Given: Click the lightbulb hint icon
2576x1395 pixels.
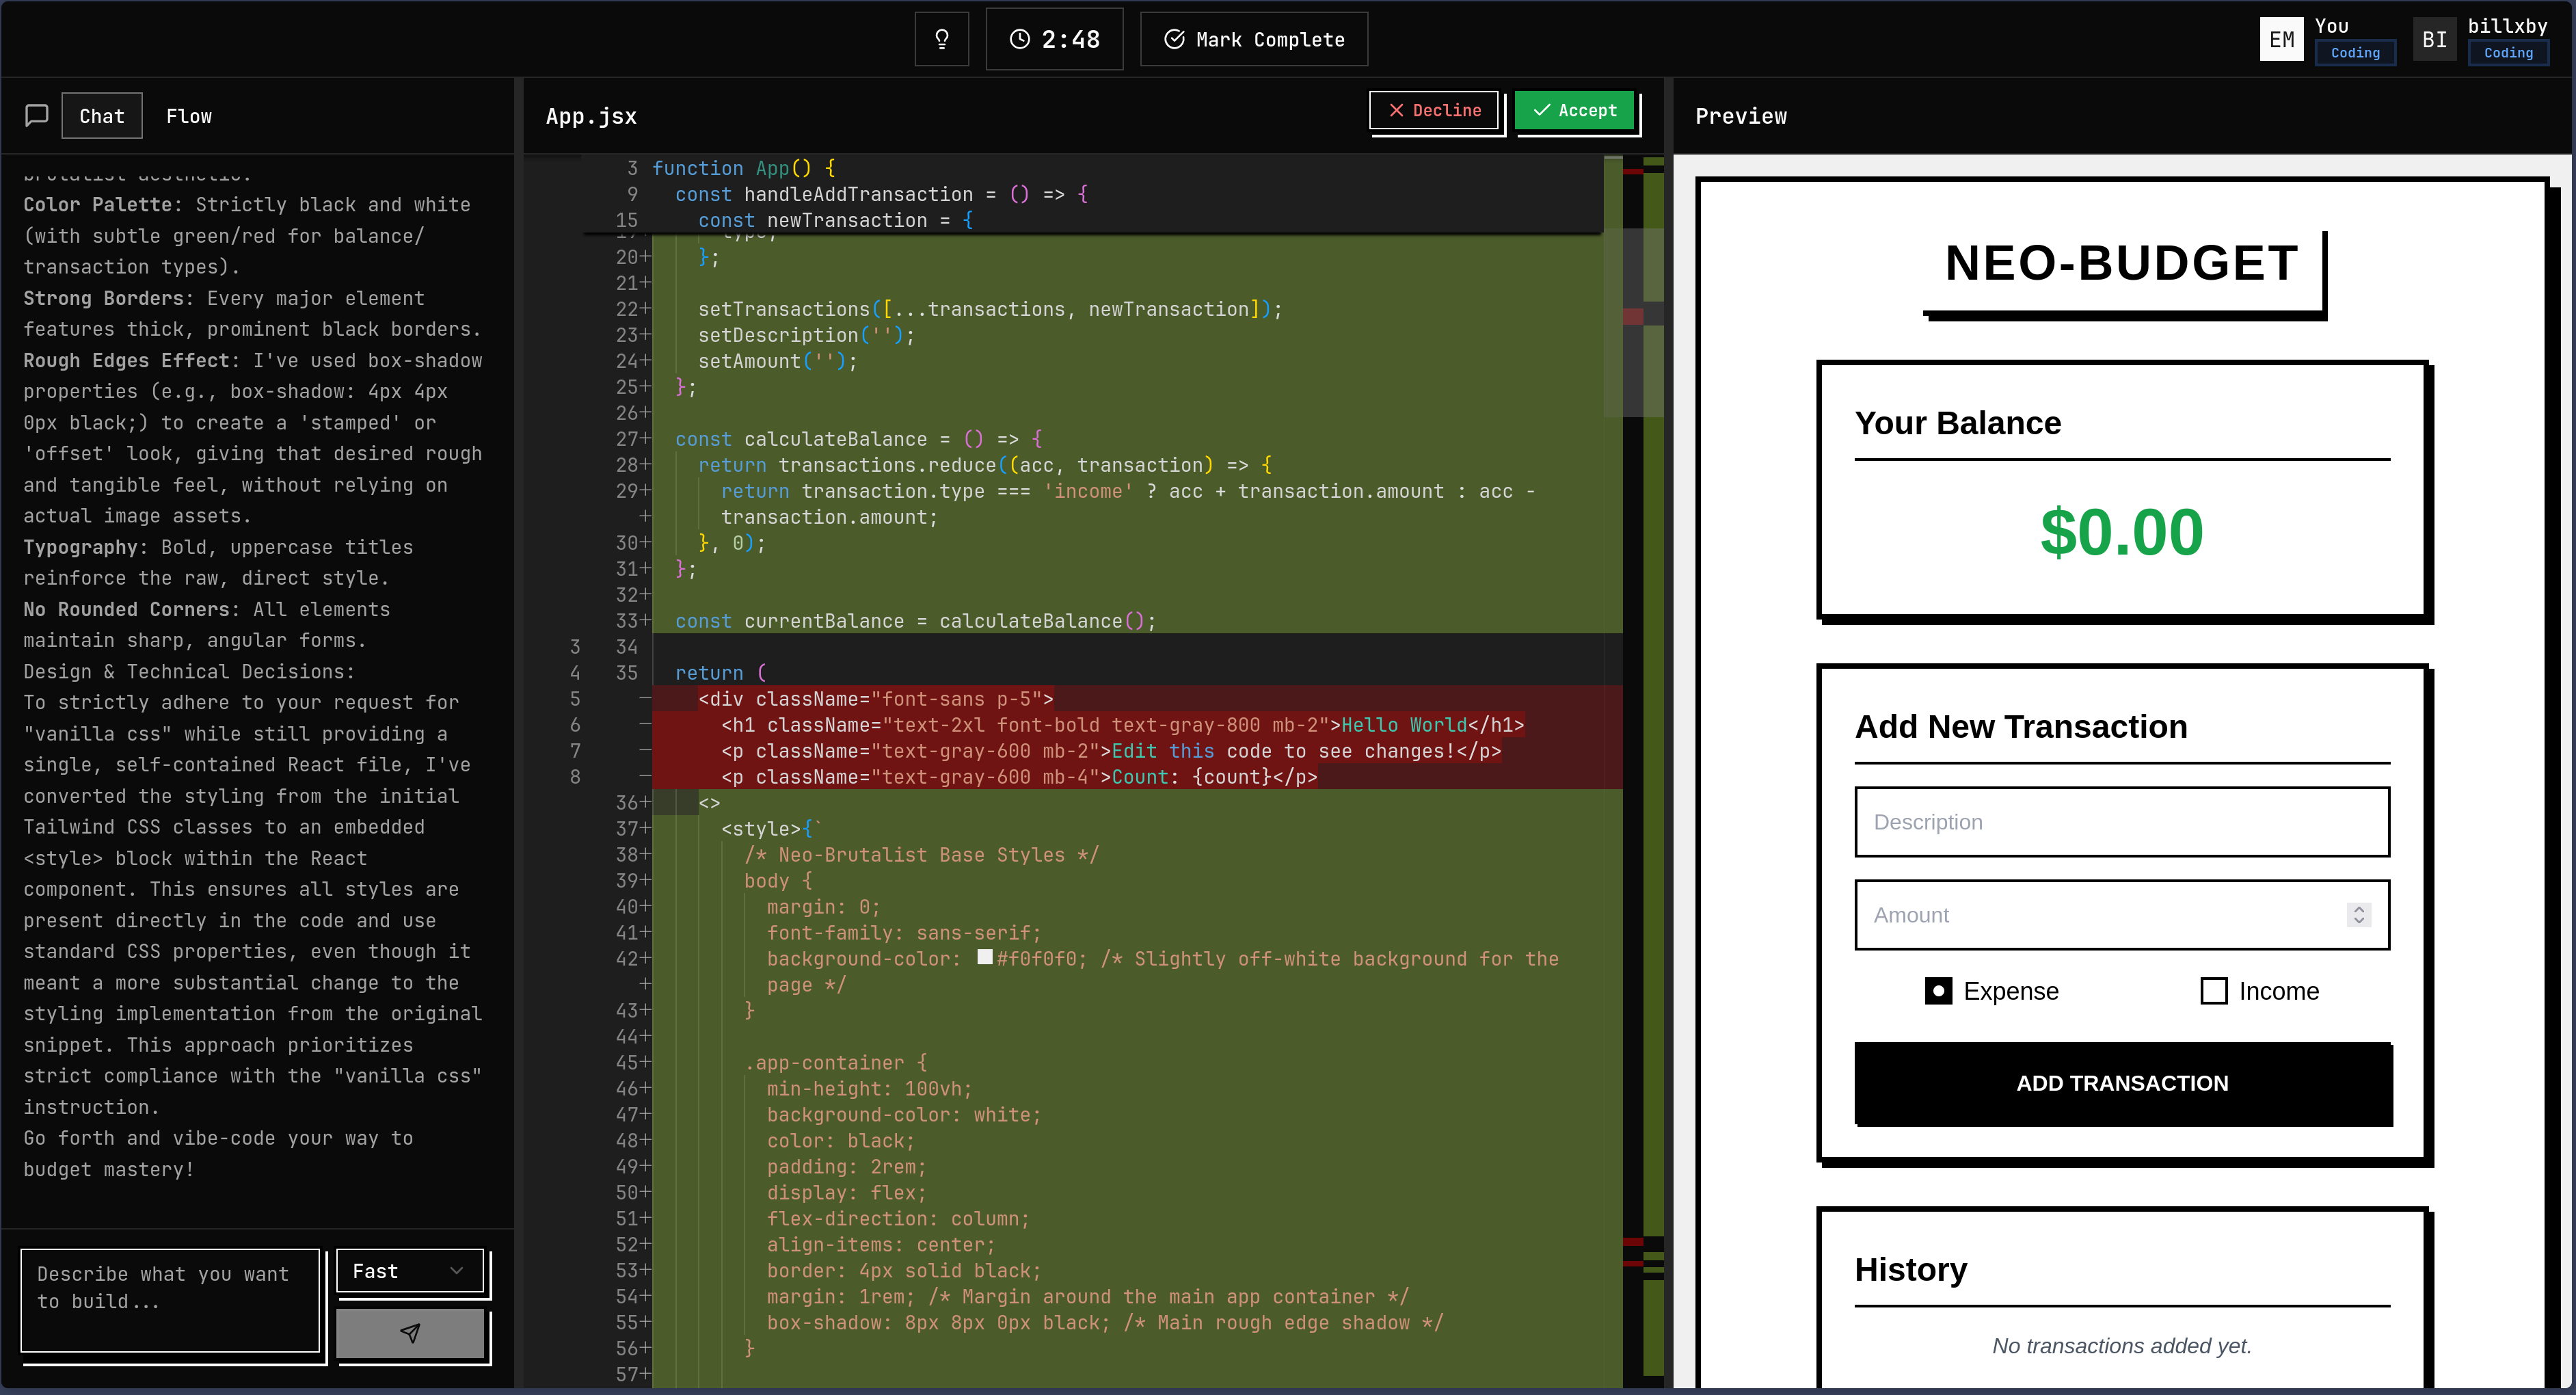Looking at the screenshot, I should tap(941, 39).
